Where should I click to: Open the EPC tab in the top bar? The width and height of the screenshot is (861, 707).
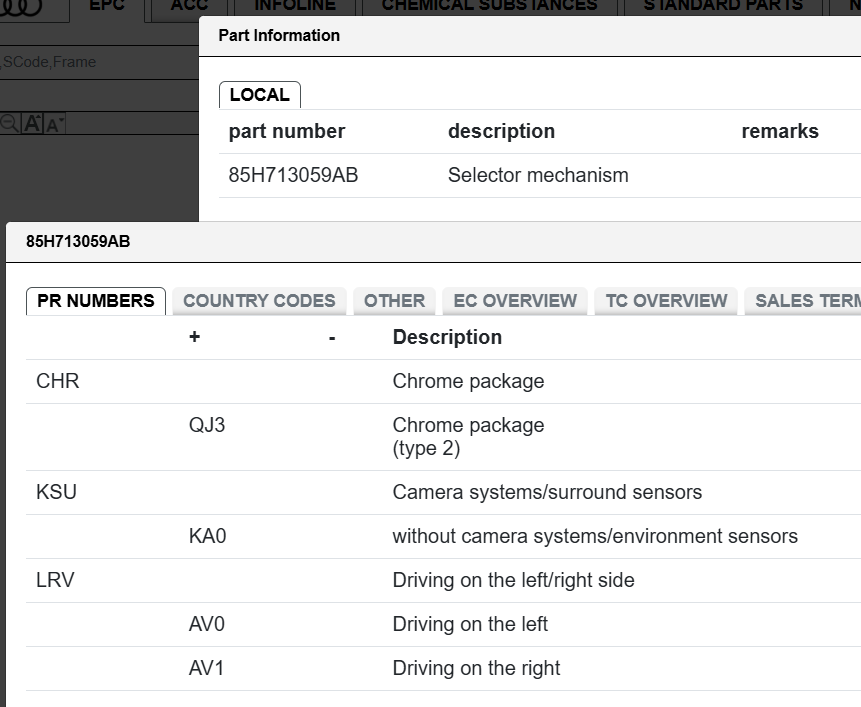(107, 7)
